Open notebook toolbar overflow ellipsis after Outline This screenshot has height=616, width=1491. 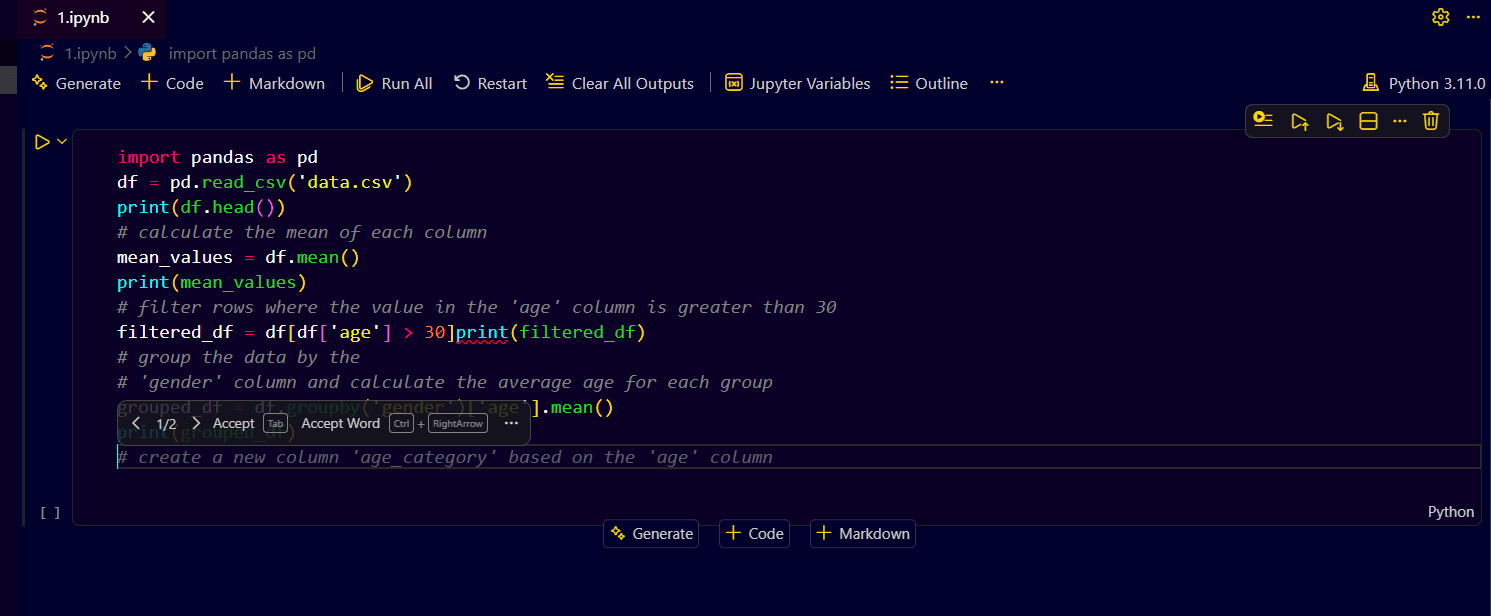click(x=996, y=83)
